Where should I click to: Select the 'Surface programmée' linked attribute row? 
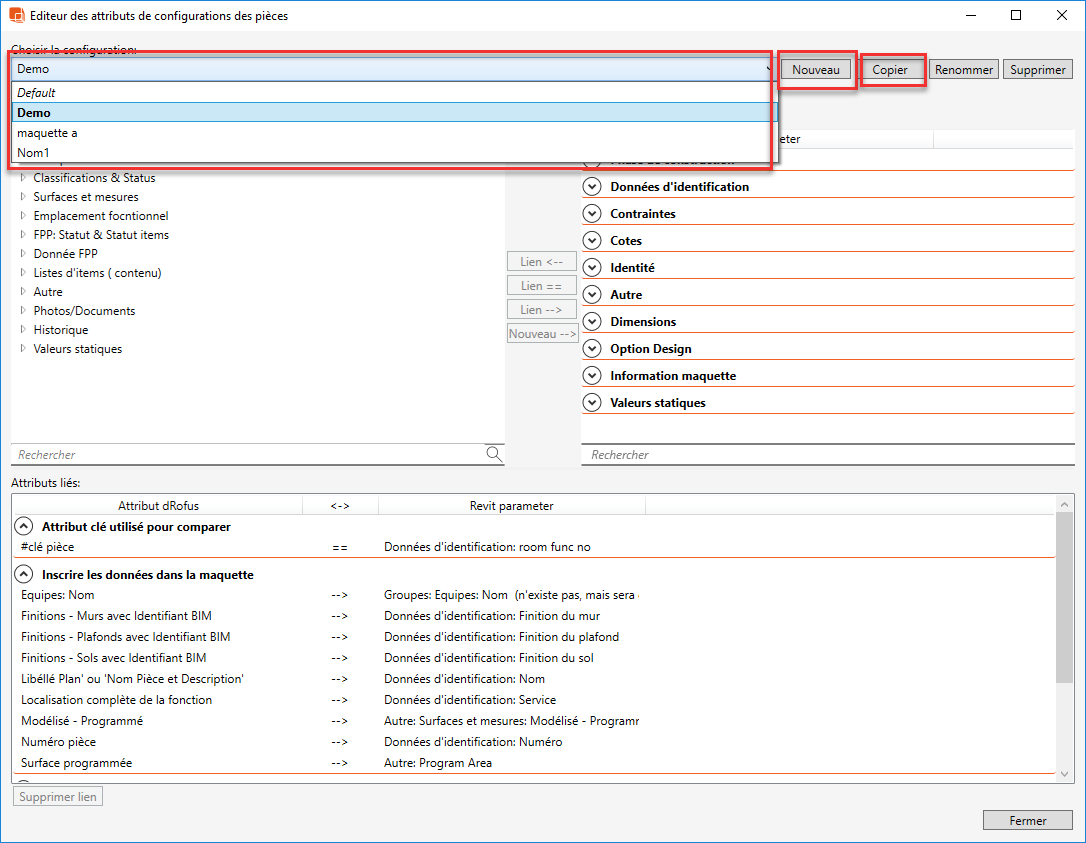pos(76,764)
